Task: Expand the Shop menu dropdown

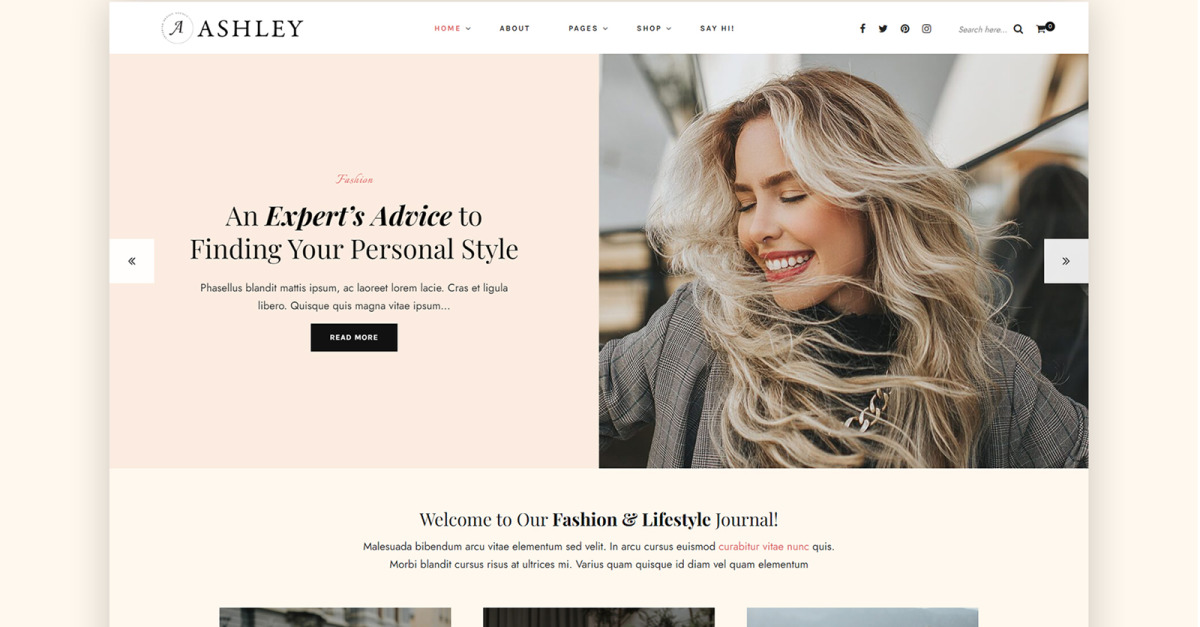Action: coord(654,28)
